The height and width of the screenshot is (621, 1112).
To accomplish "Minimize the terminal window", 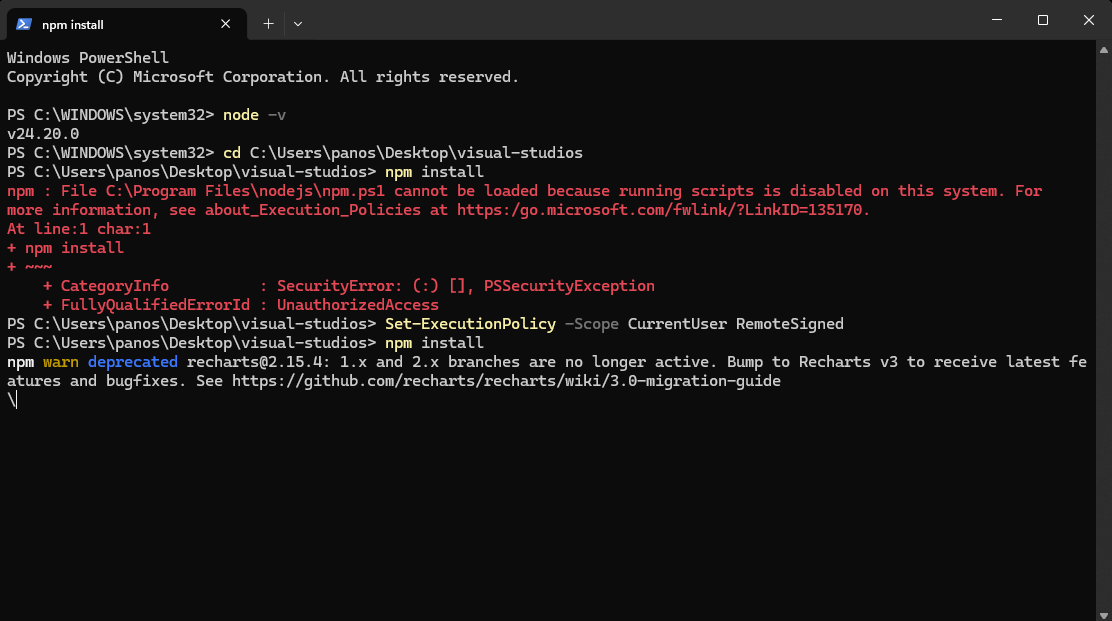I will (x=996, y=20).
